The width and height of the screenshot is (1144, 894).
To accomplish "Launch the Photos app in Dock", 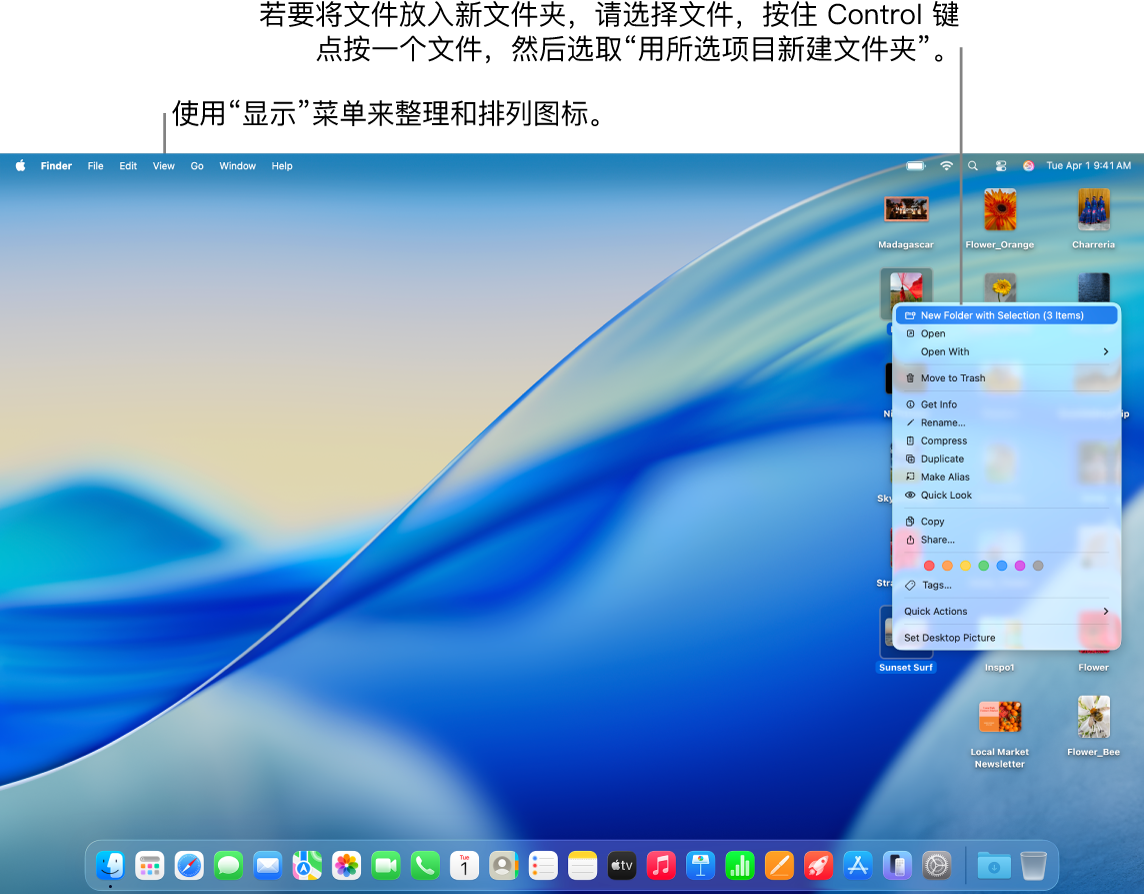I will pyautogui.click(x=347, y=865).
